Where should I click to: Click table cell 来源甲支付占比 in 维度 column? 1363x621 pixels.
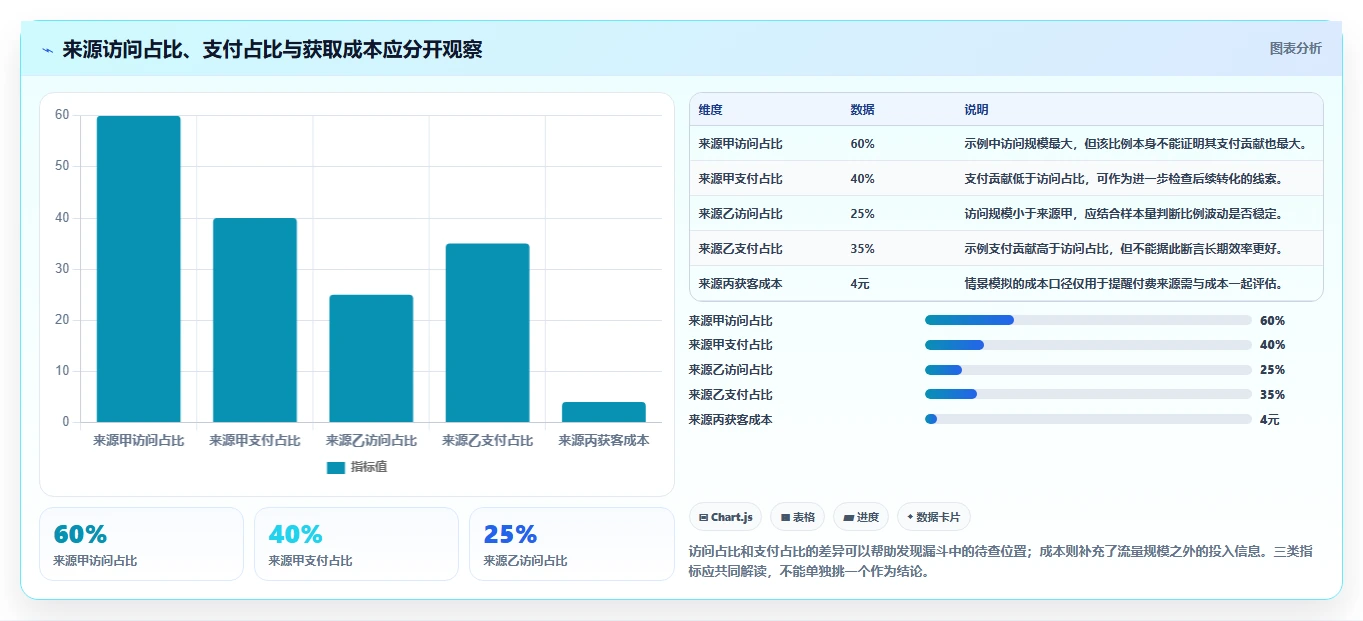coord(740,179)
